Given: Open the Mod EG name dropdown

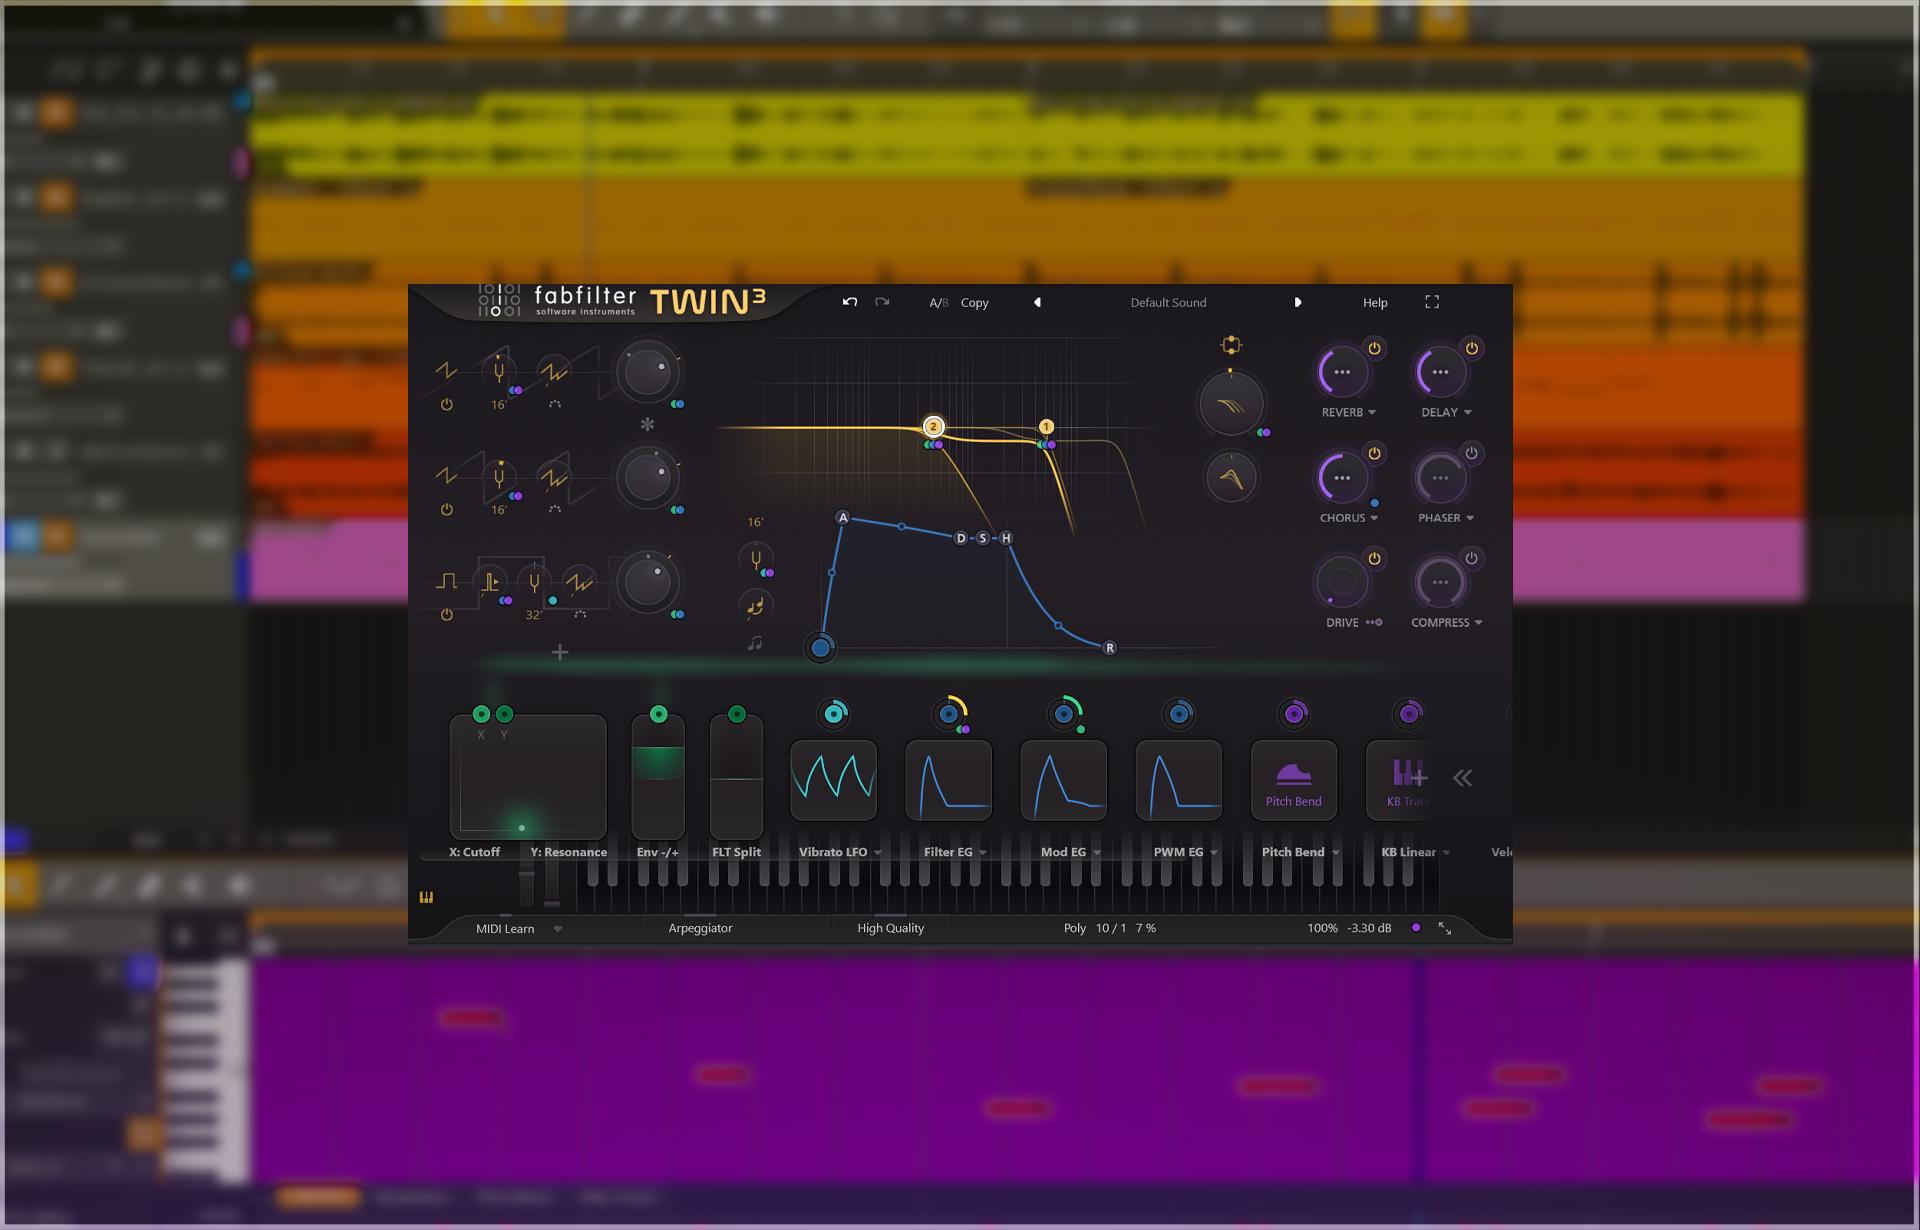Looking at the screenshot, I should [1070, 852].
